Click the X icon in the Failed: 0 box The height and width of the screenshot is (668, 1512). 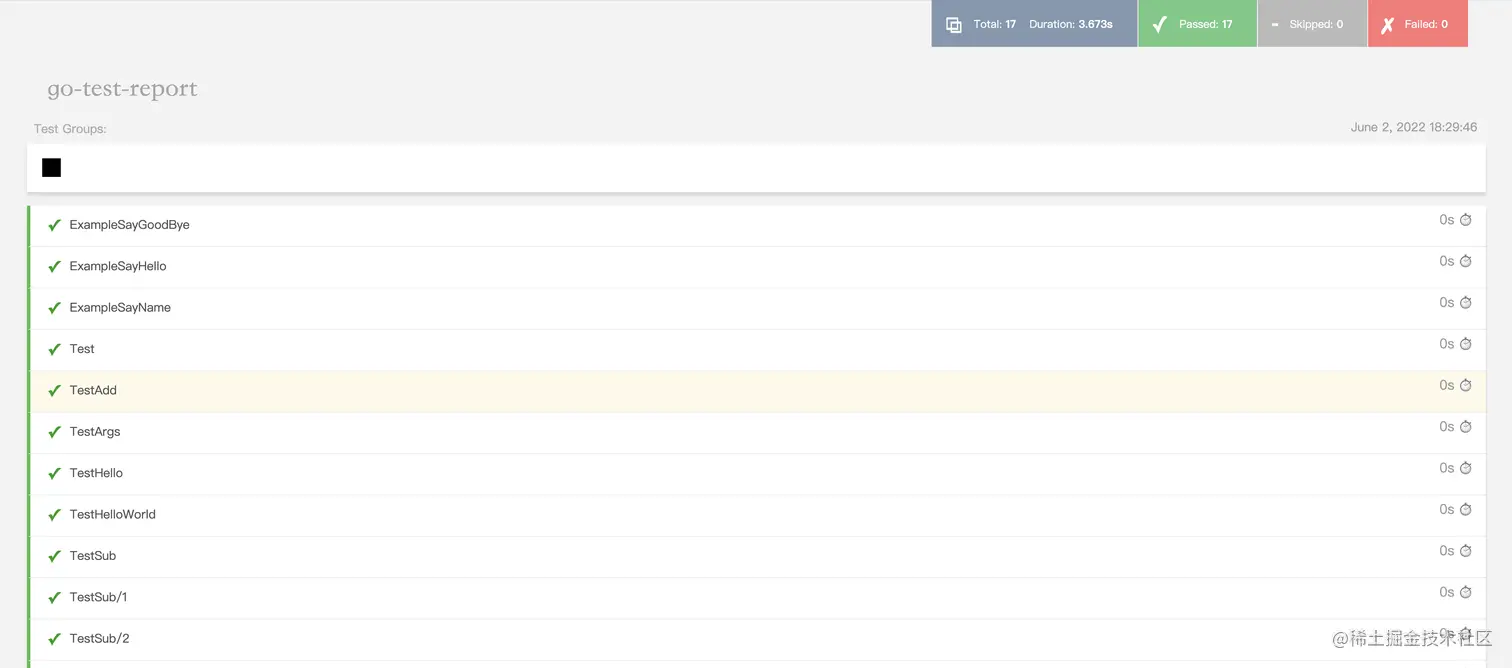pos(1387,24)
